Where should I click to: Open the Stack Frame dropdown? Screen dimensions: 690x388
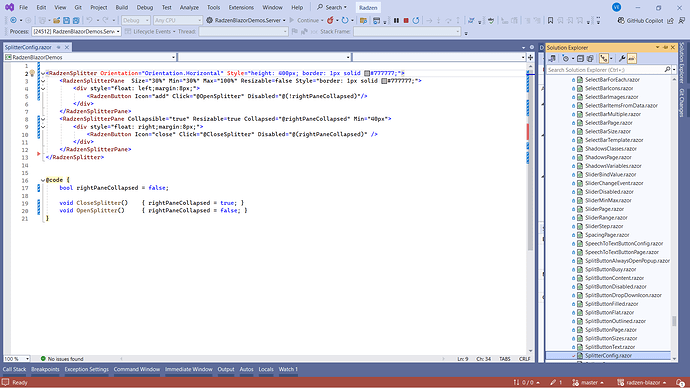(x=407, y=31)
